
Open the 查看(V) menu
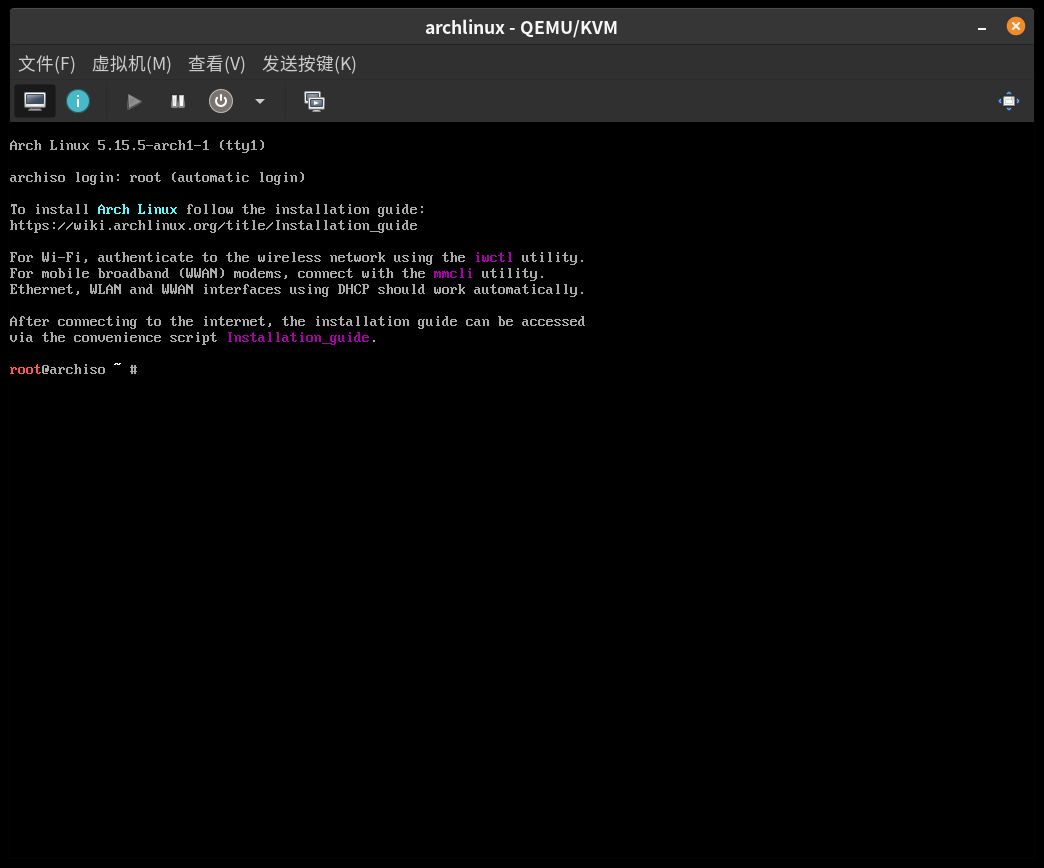coord(216,64)
